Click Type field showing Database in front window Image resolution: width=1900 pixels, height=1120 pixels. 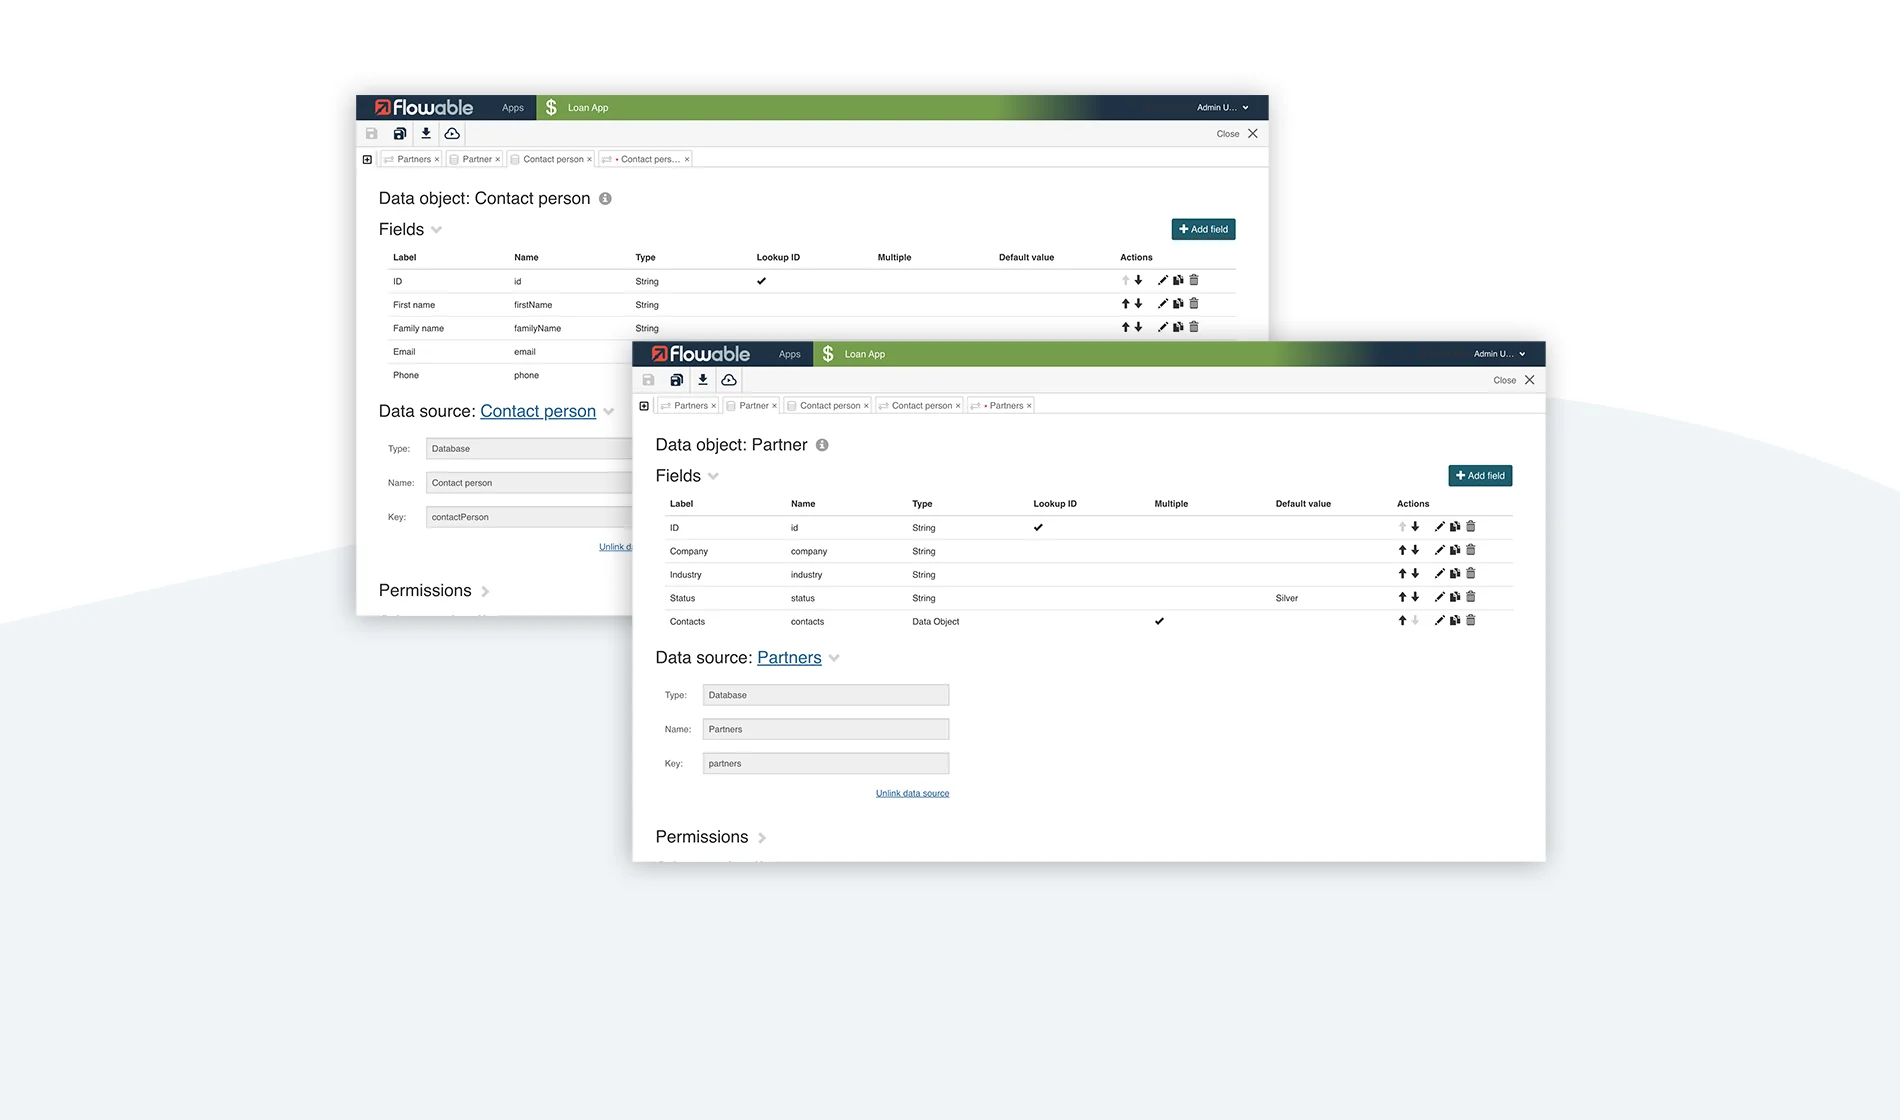tap(826, 695)
